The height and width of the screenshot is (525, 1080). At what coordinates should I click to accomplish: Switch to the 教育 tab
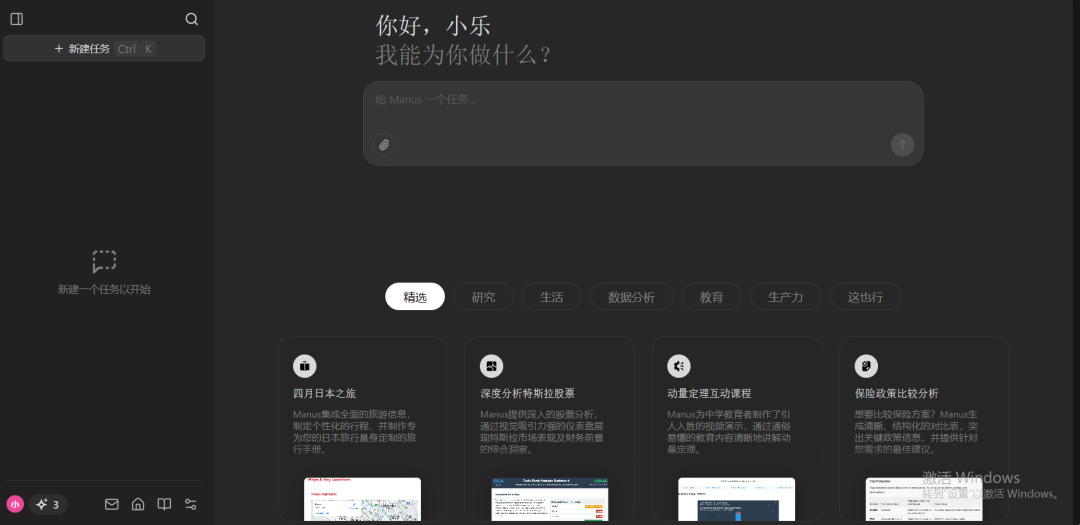pyautogui.click(x=712, y=297)
